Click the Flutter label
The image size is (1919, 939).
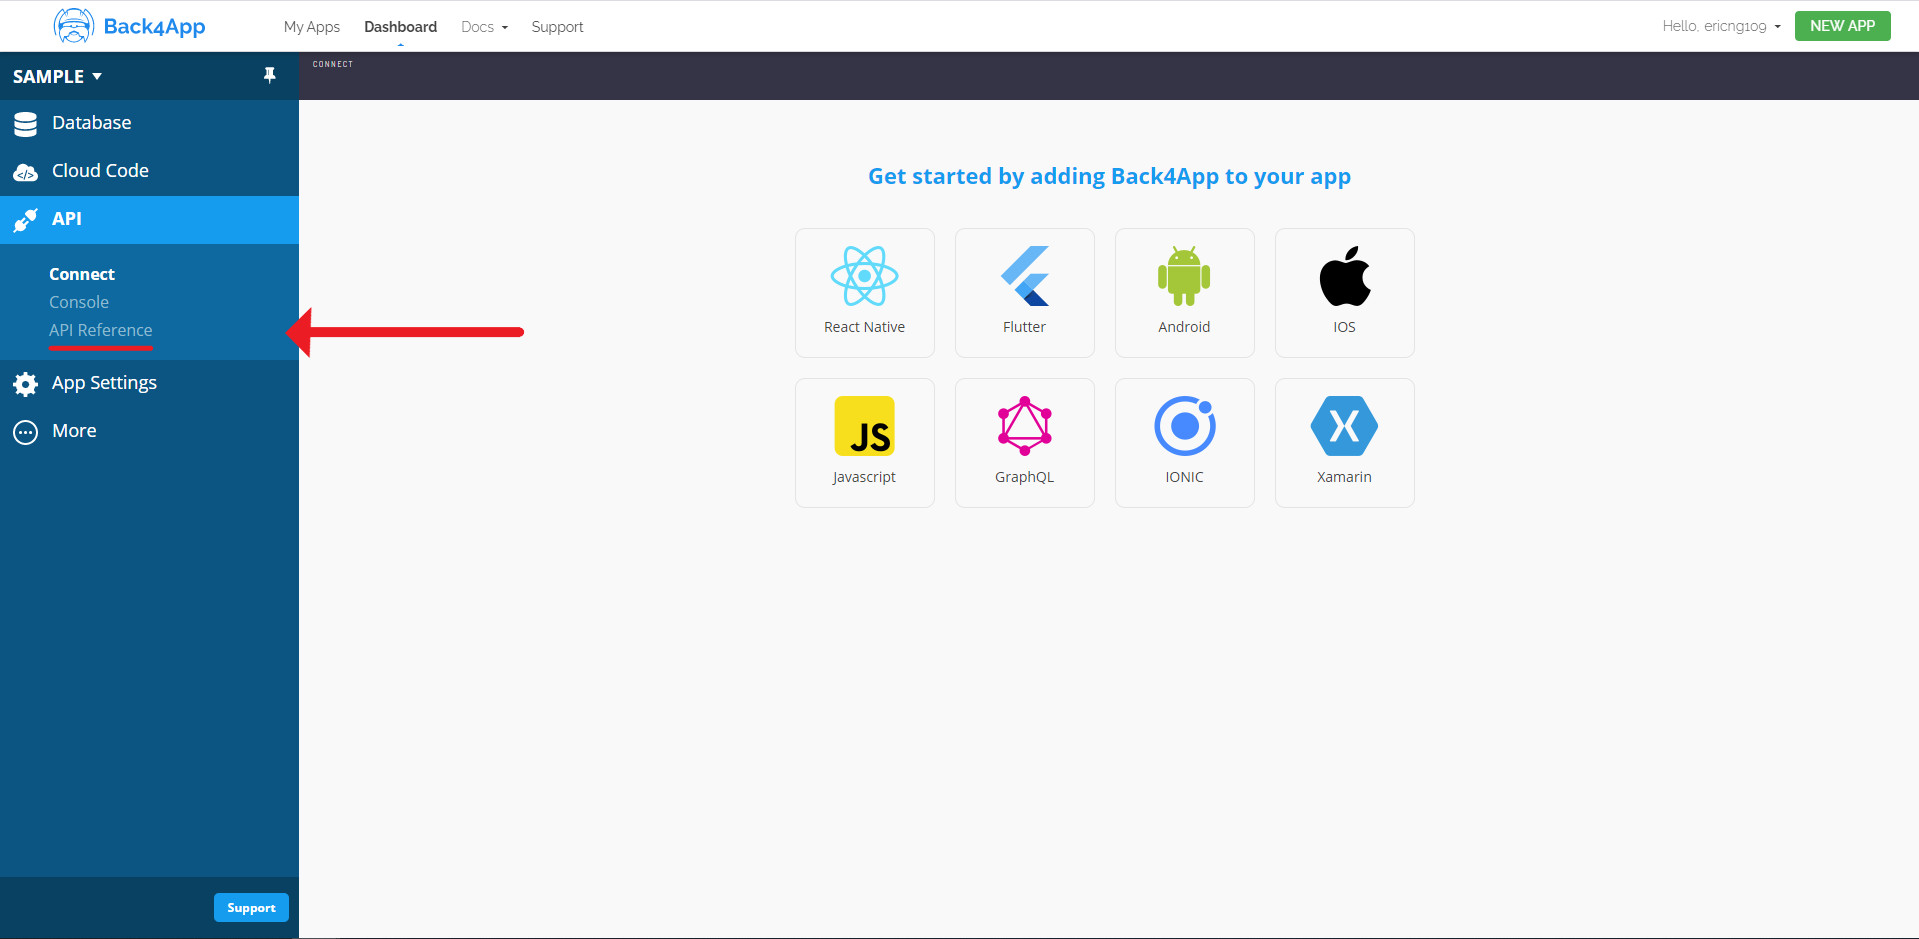click(x=1024, y=327)
